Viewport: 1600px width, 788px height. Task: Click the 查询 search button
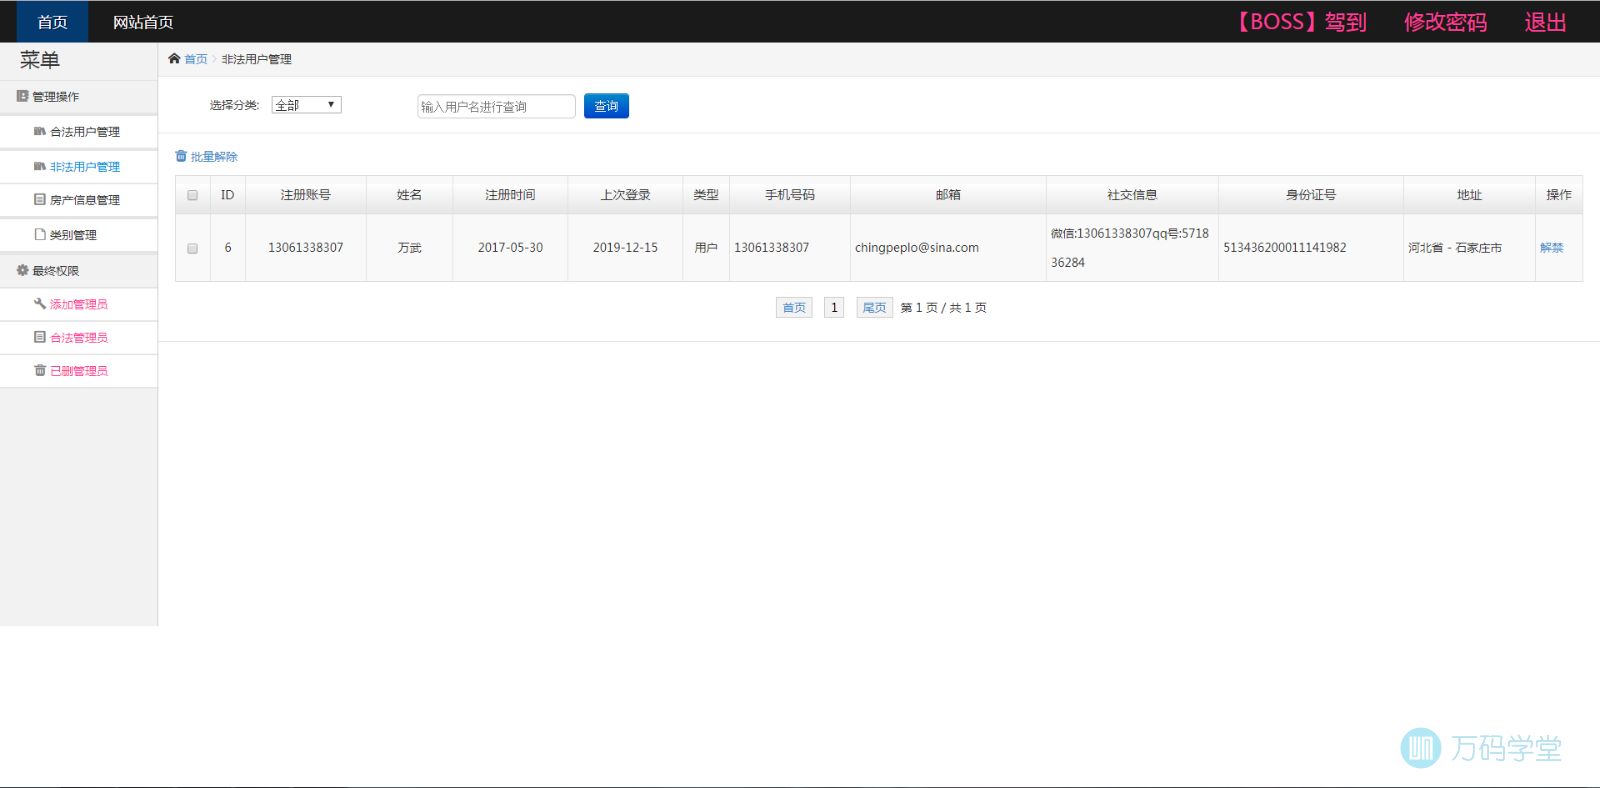point(606,106)
